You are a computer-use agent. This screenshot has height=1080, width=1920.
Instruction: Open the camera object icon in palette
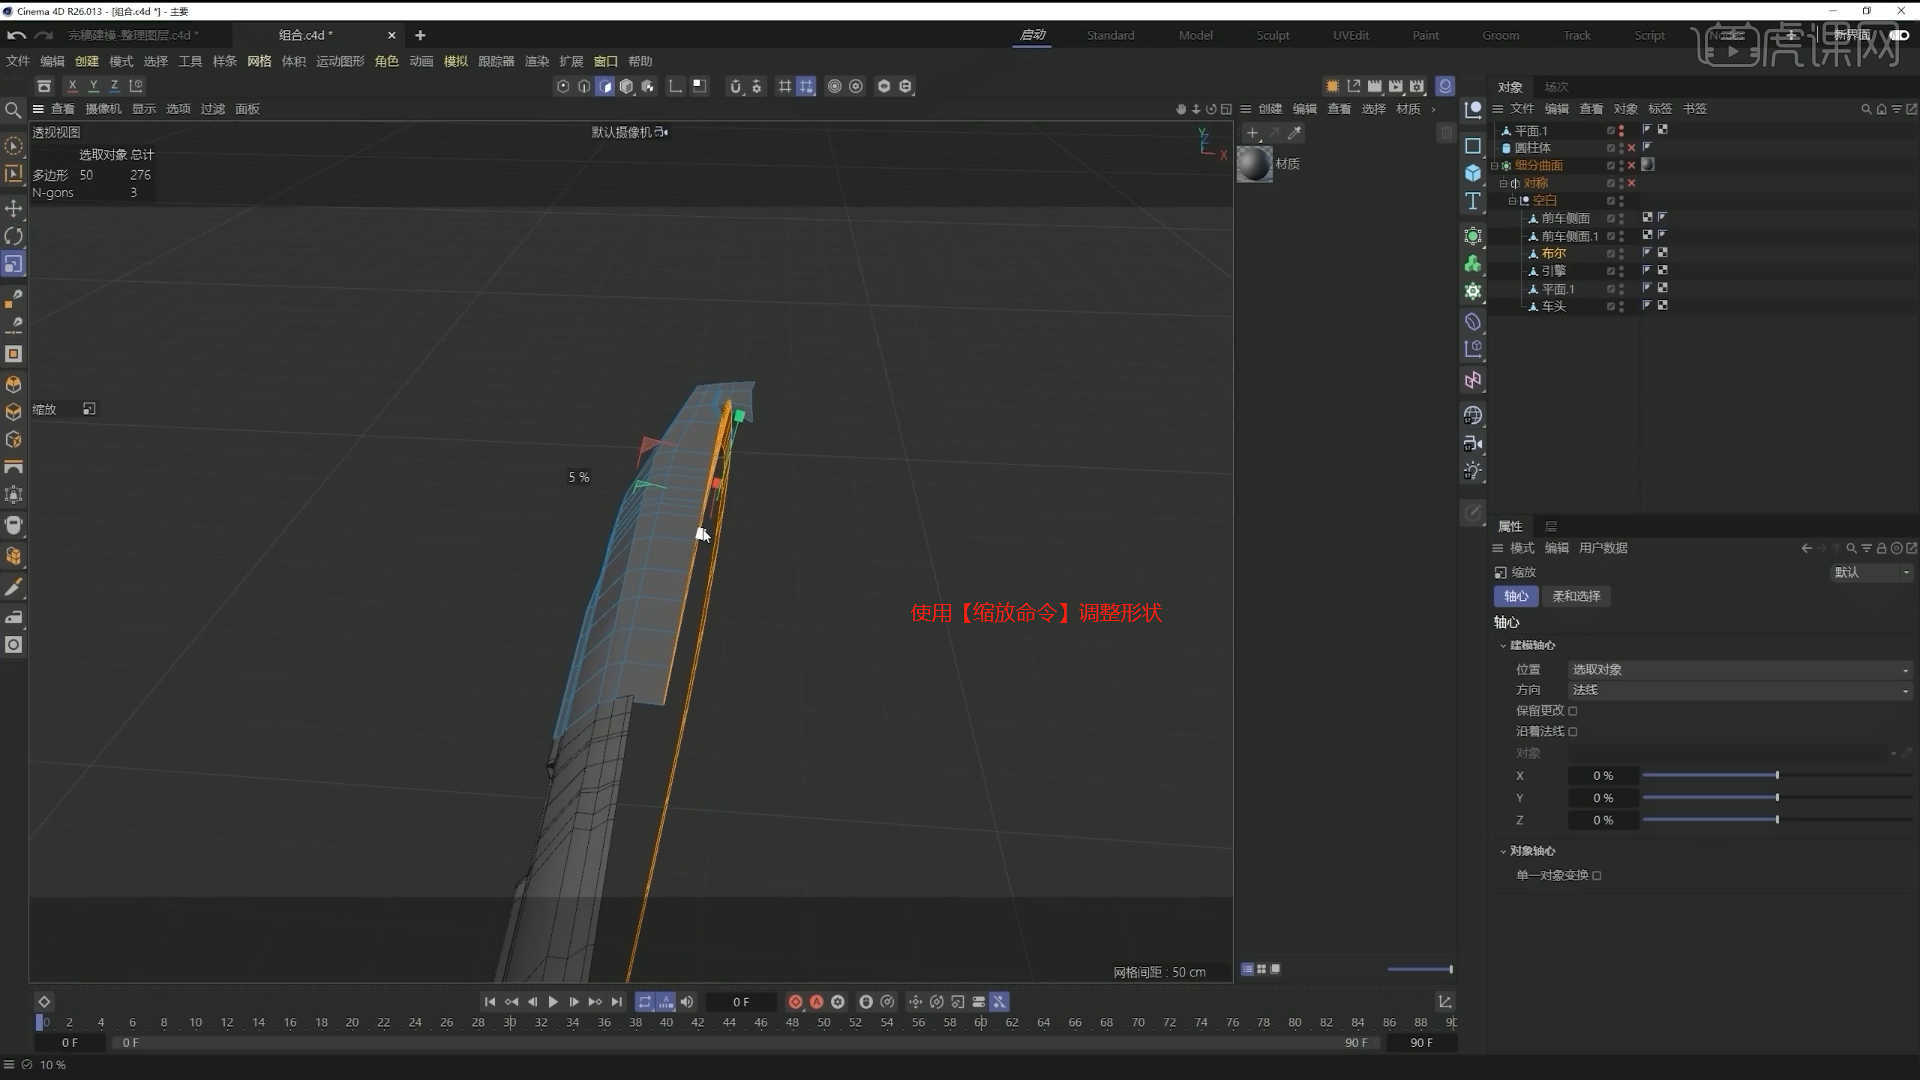point(1473,443)
